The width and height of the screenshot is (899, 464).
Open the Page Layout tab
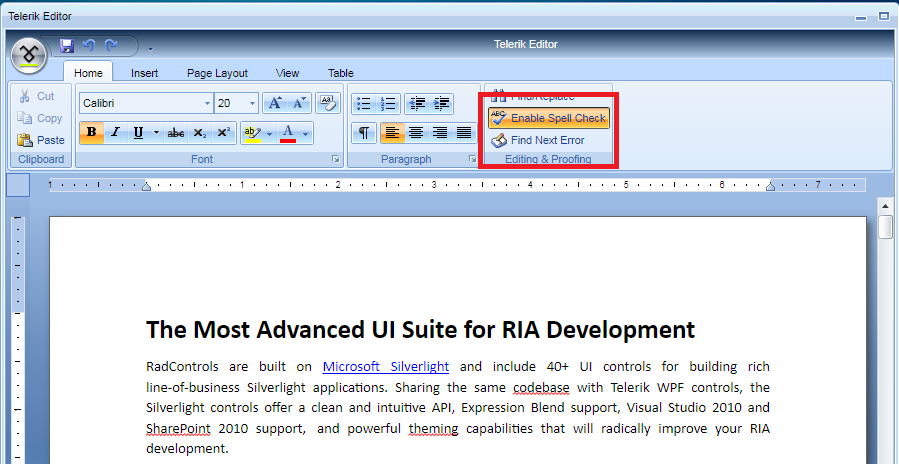coord(217,73)
